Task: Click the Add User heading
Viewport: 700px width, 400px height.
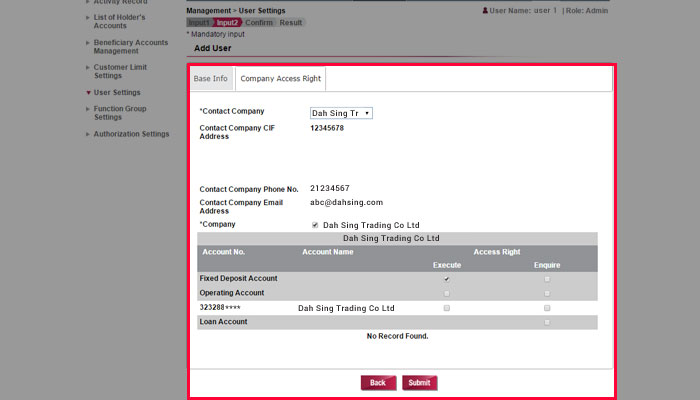Action: [x=212, y=48]
